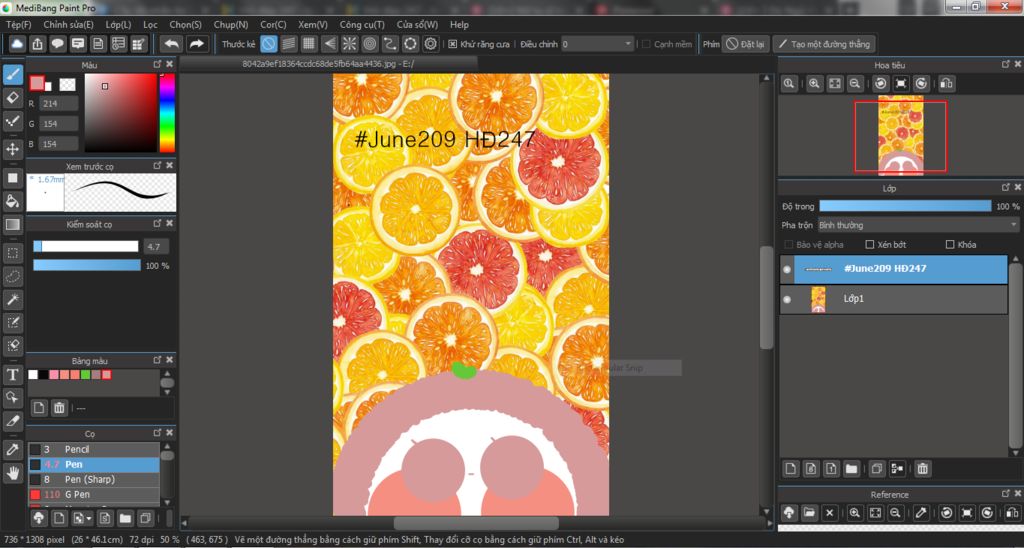Select the Select Pen tool

(12, 322)
